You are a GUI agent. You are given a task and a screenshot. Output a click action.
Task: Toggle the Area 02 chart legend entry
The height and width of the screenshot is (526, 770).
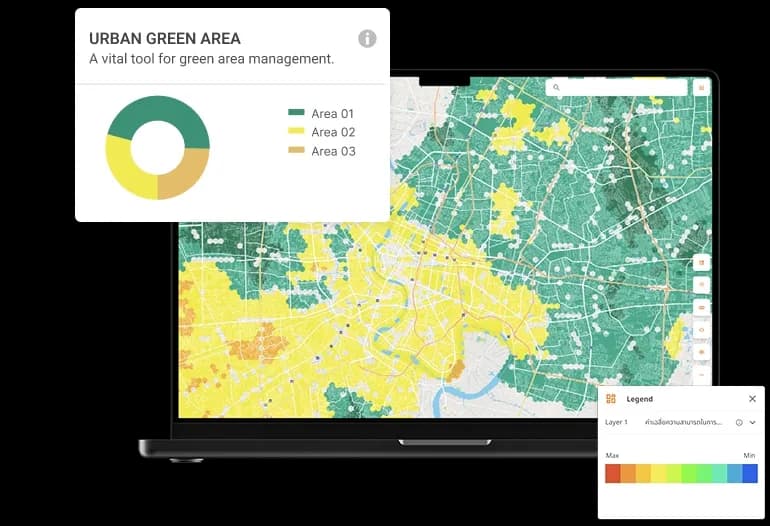(x=321, y=132)
